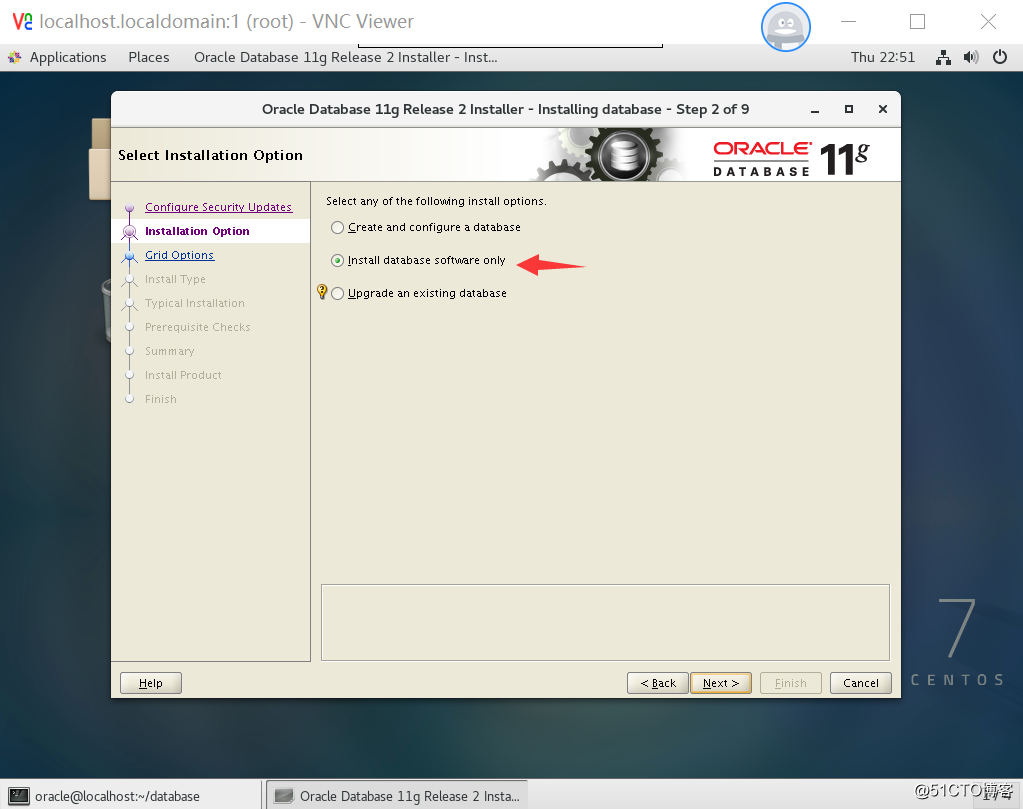Click the Back button
This screenshot has width=1023, height=809.
(658, 683)
